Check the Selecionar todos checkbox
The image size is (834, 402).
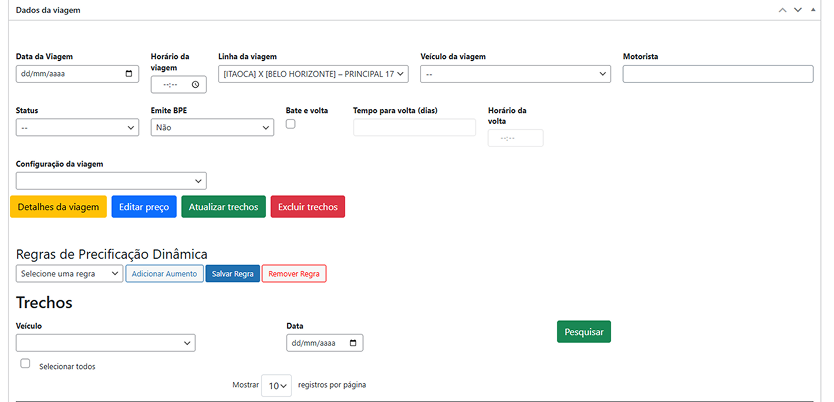click(x=25, y=364)
